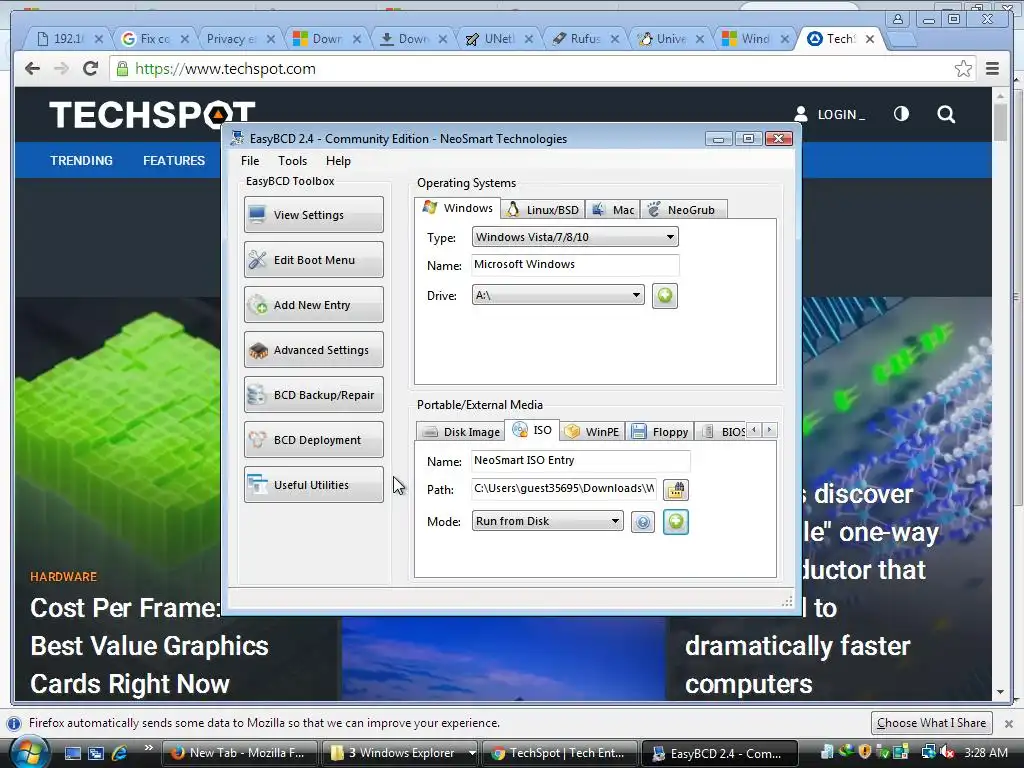Close the TechSpot browser tab
The height and width of the screenshot is (768, 1024).
pos(870,39)
